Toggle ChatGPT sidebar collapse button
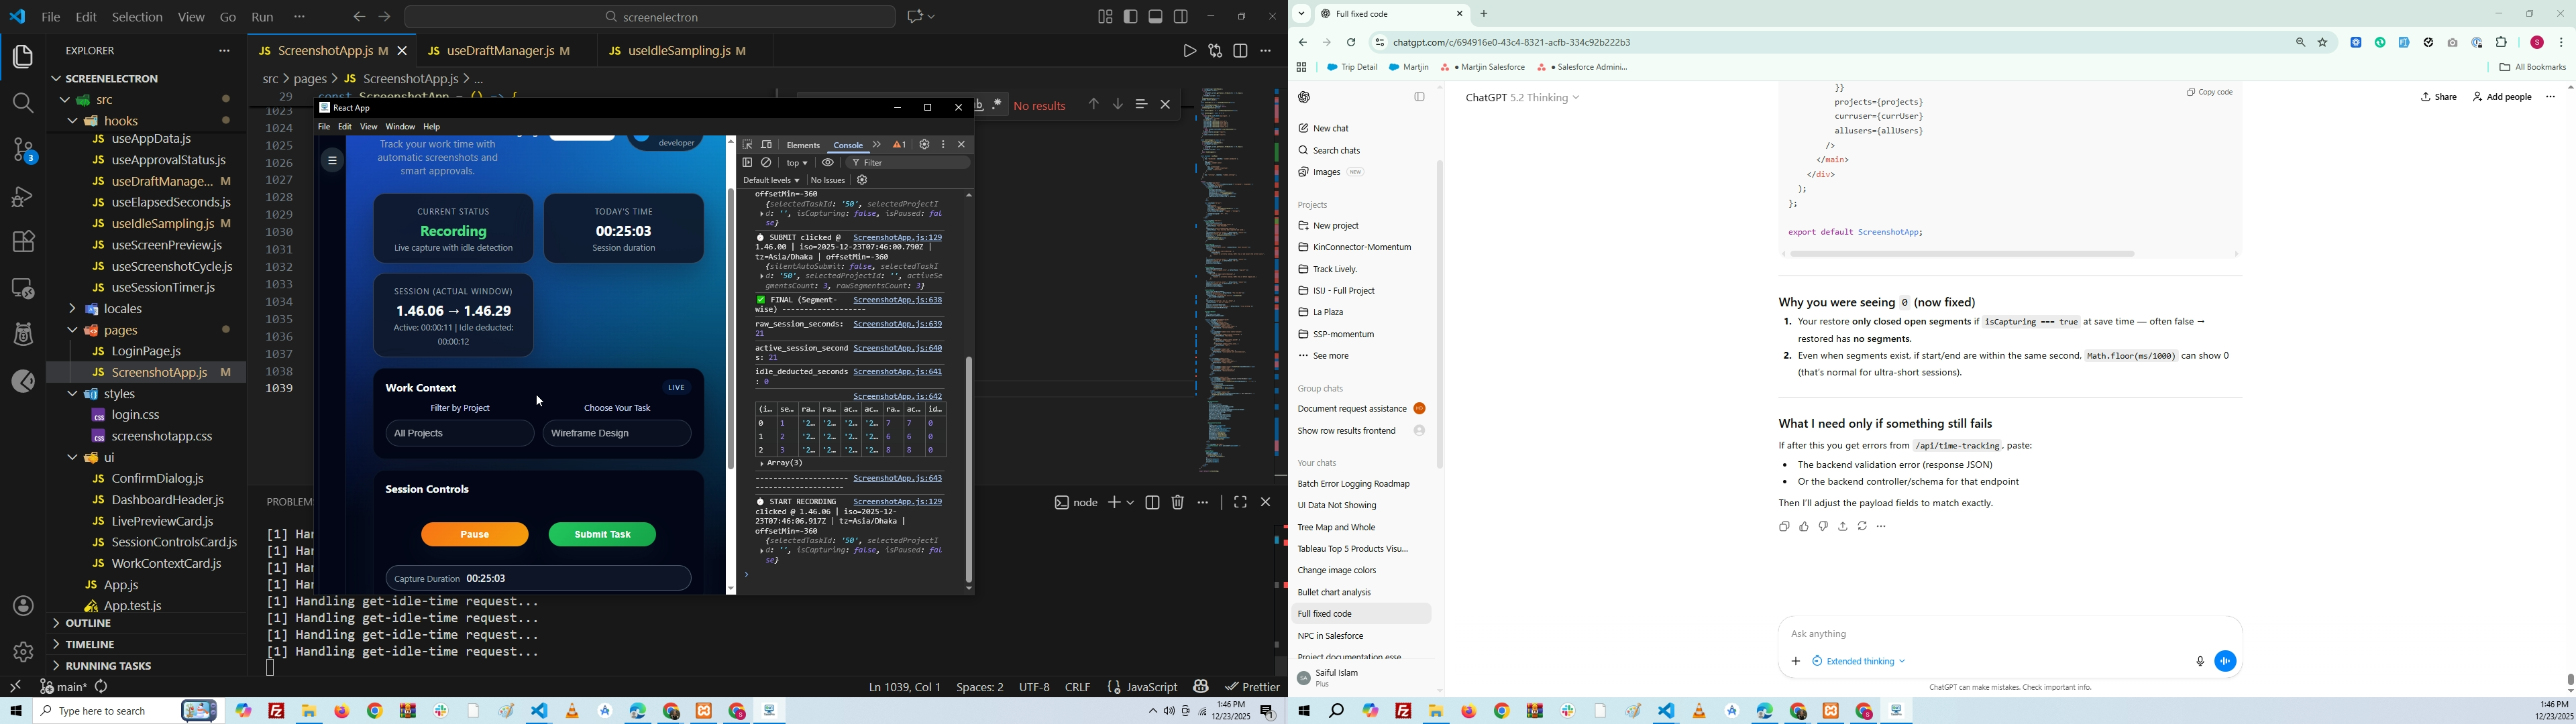 pyautogui.click(x=1419, y=97)
